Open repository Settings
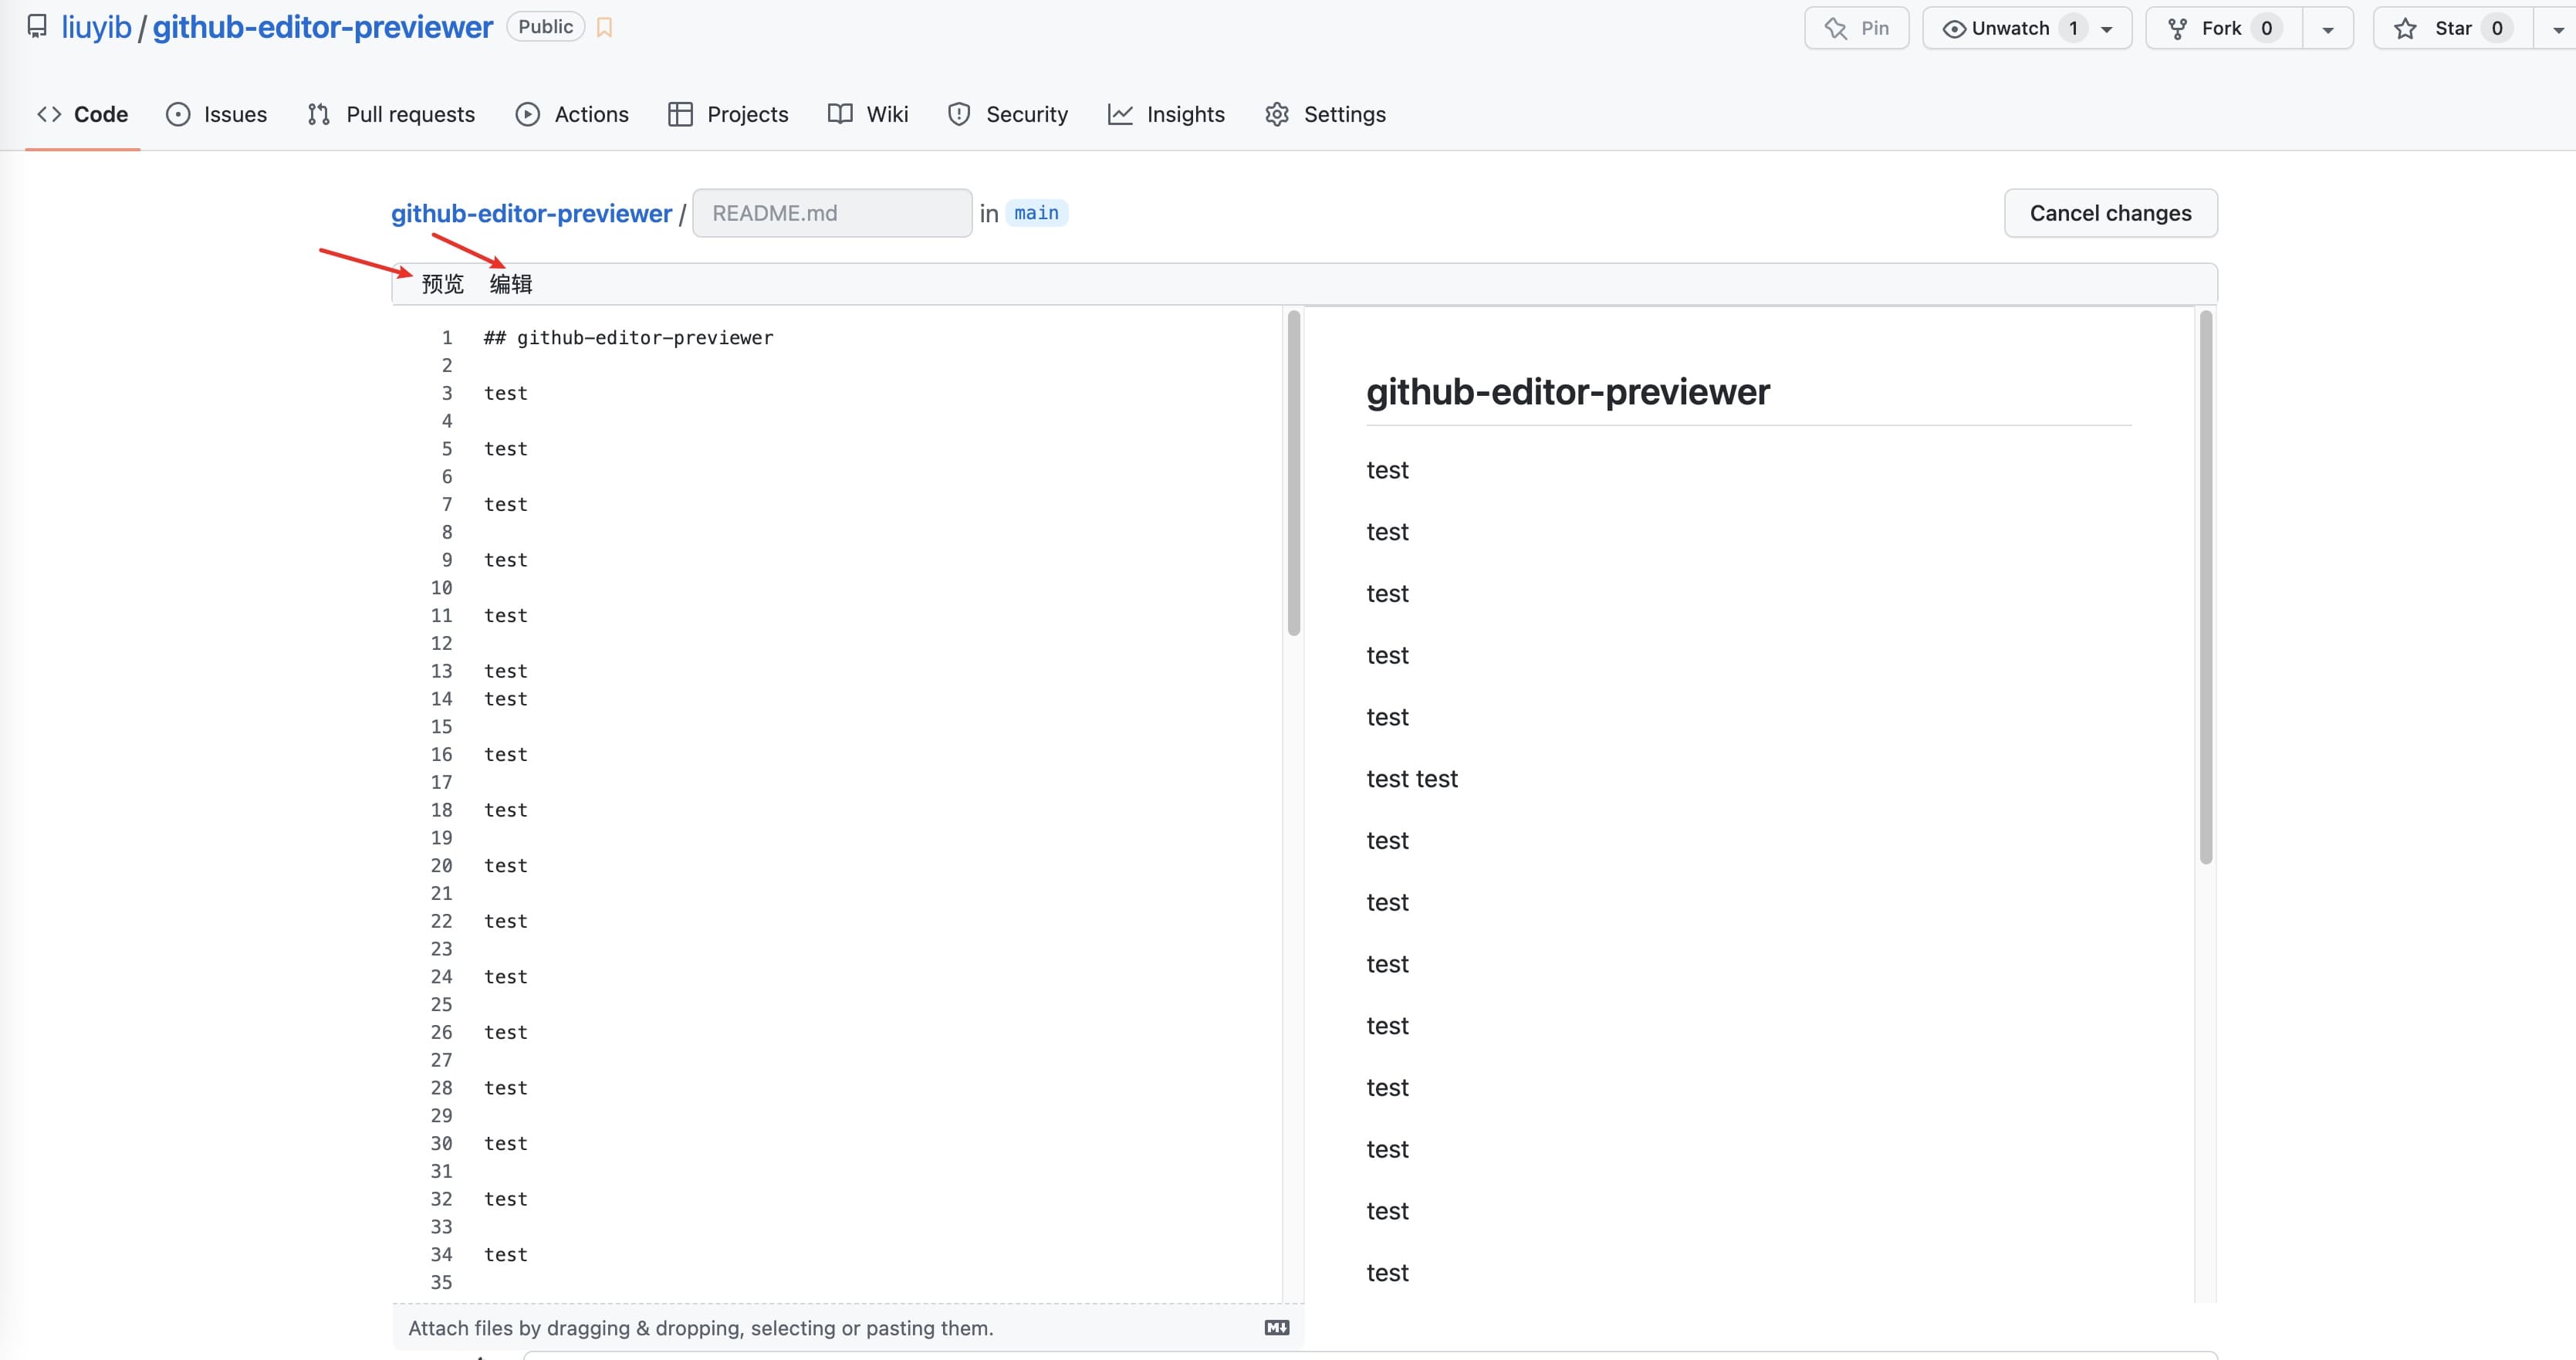 [x=1325, y=114]
